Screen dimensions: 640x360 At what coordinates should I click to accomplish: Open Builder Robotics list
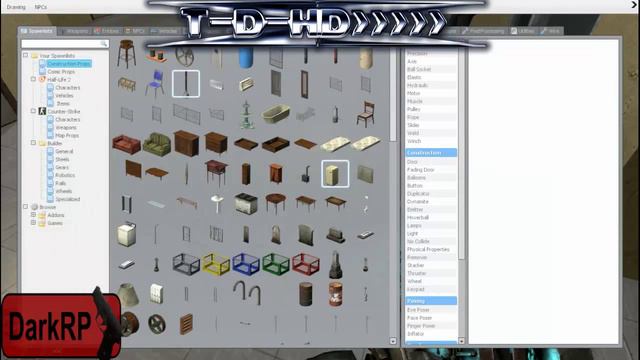(65, 175)
